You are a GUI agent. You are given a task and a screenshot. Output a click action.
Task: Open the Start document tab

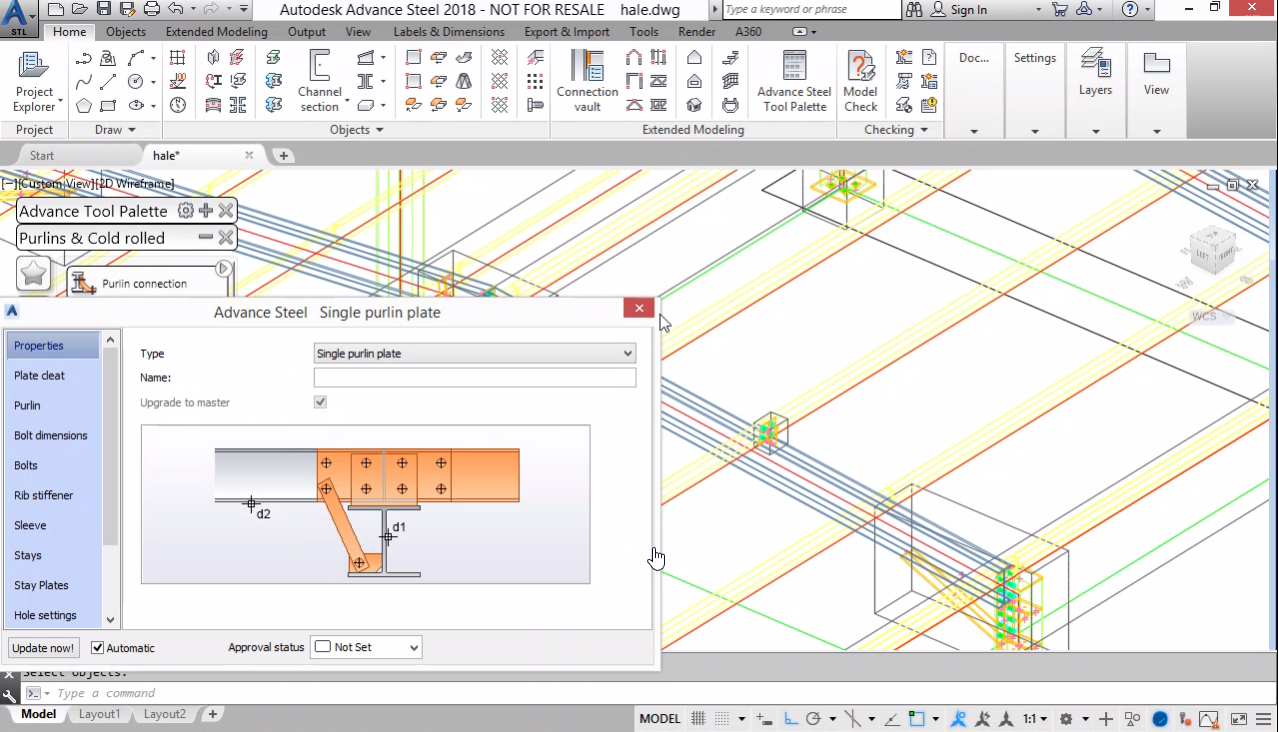click(42, 155)
